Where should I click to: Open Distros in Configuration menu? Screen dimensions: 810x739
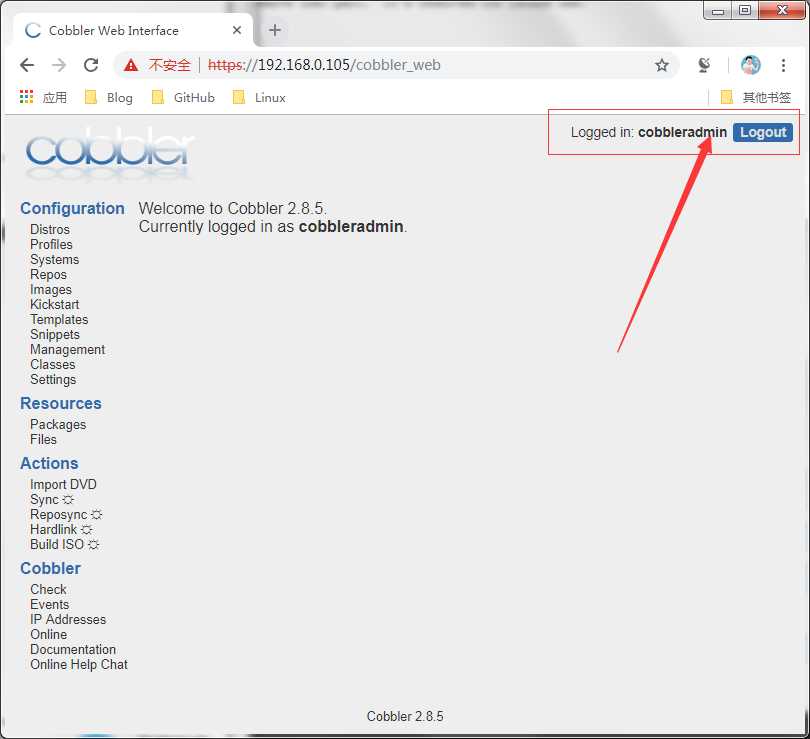[x=50, y=229]
